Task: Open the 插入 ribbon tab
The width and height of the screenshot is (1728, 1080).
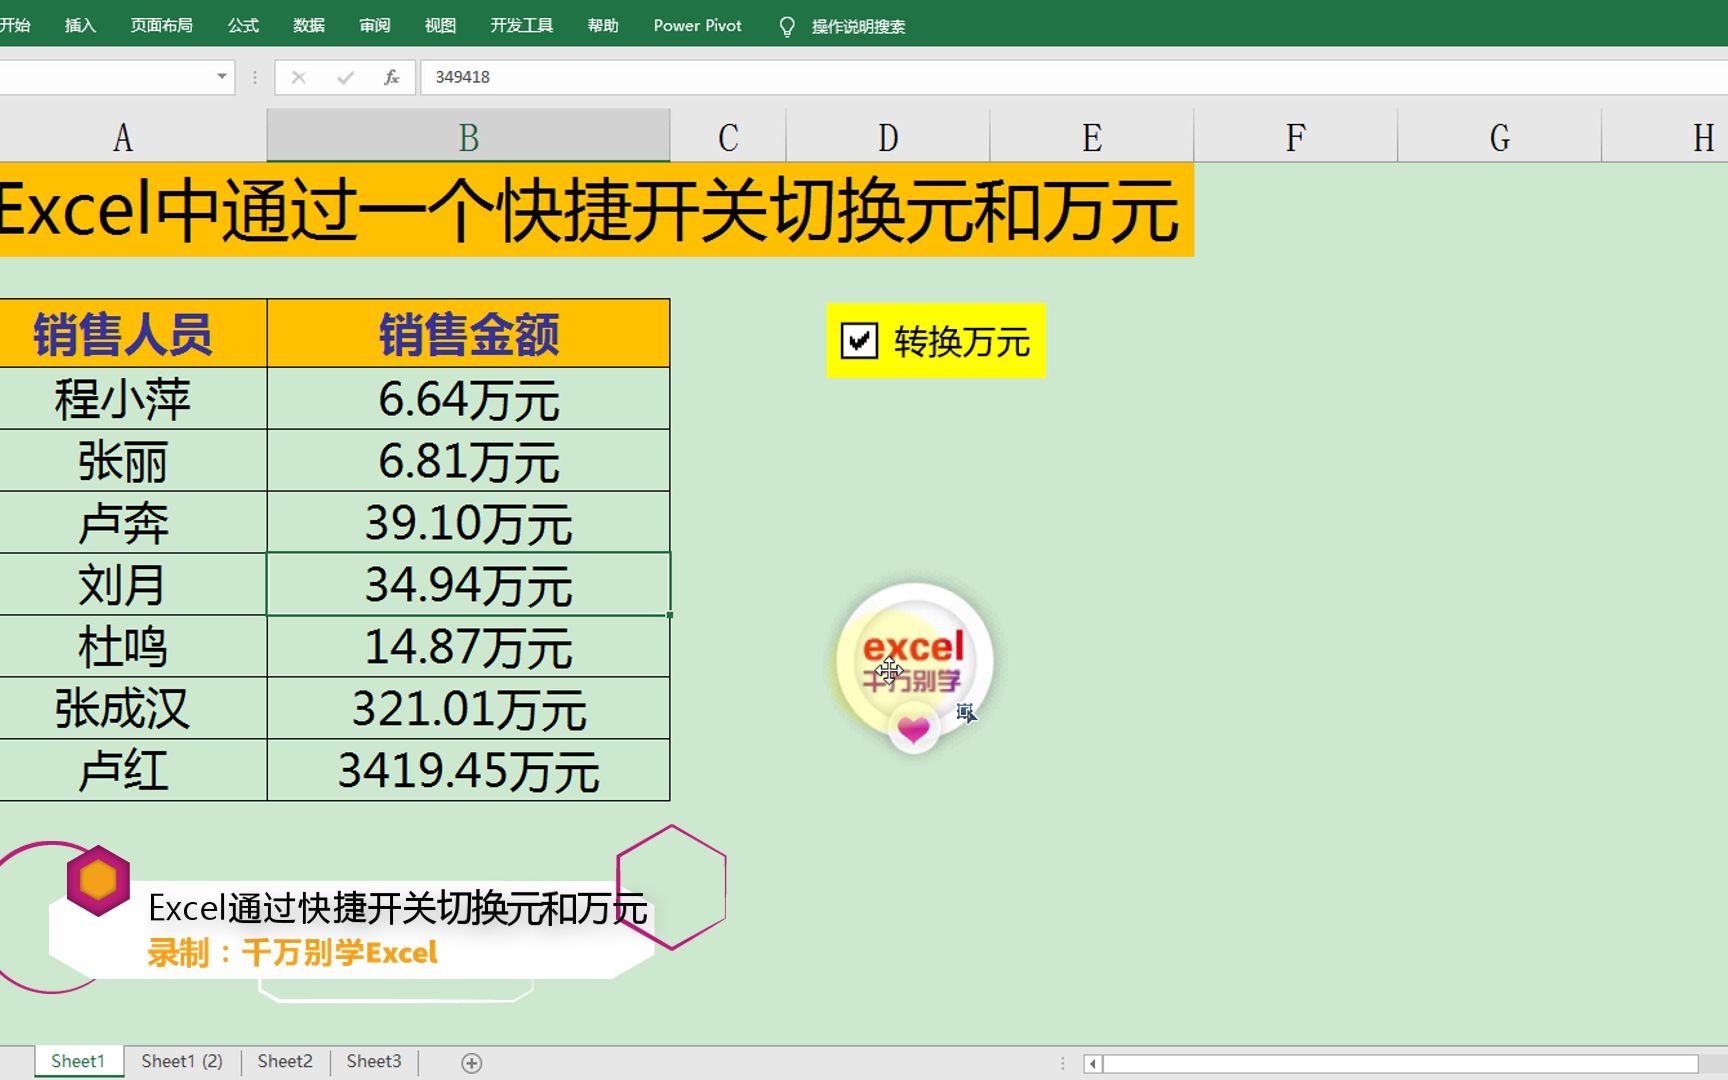Action: pyautogui.click(x=80, y=26)
